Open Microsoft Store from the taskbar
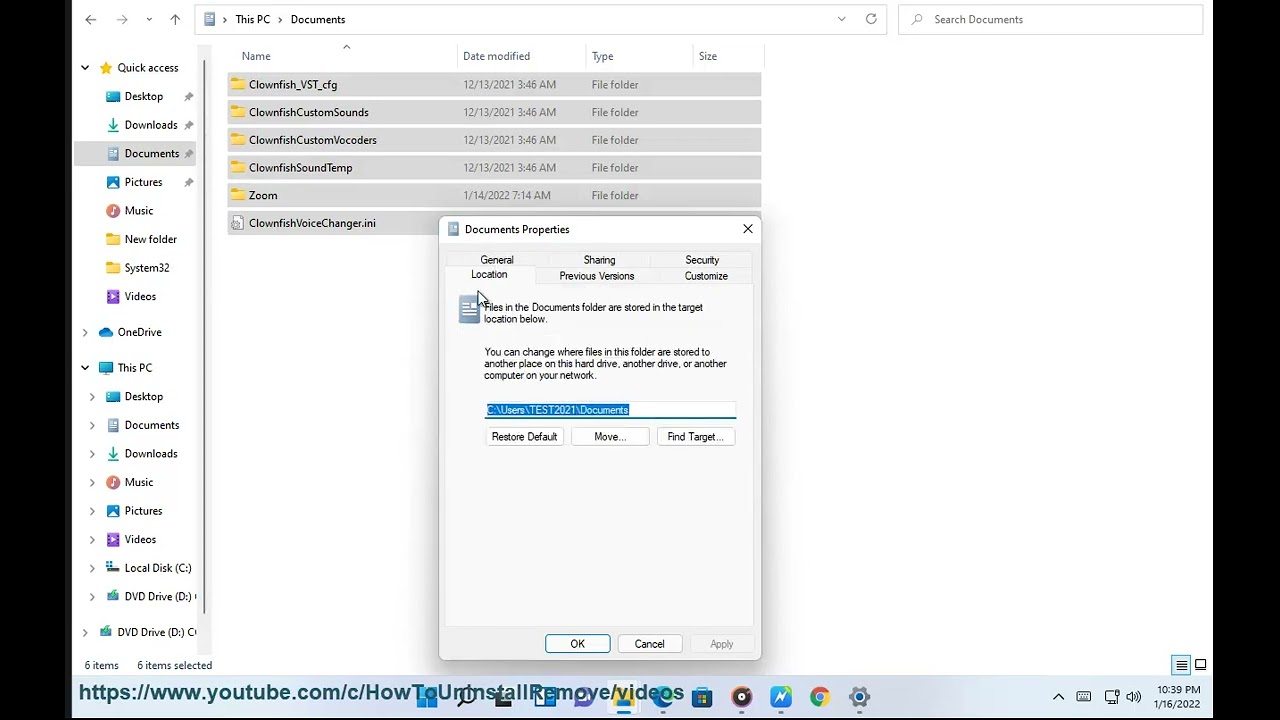Image resolution: width=1280 pixels, height=720 pixels. [702, 697]
